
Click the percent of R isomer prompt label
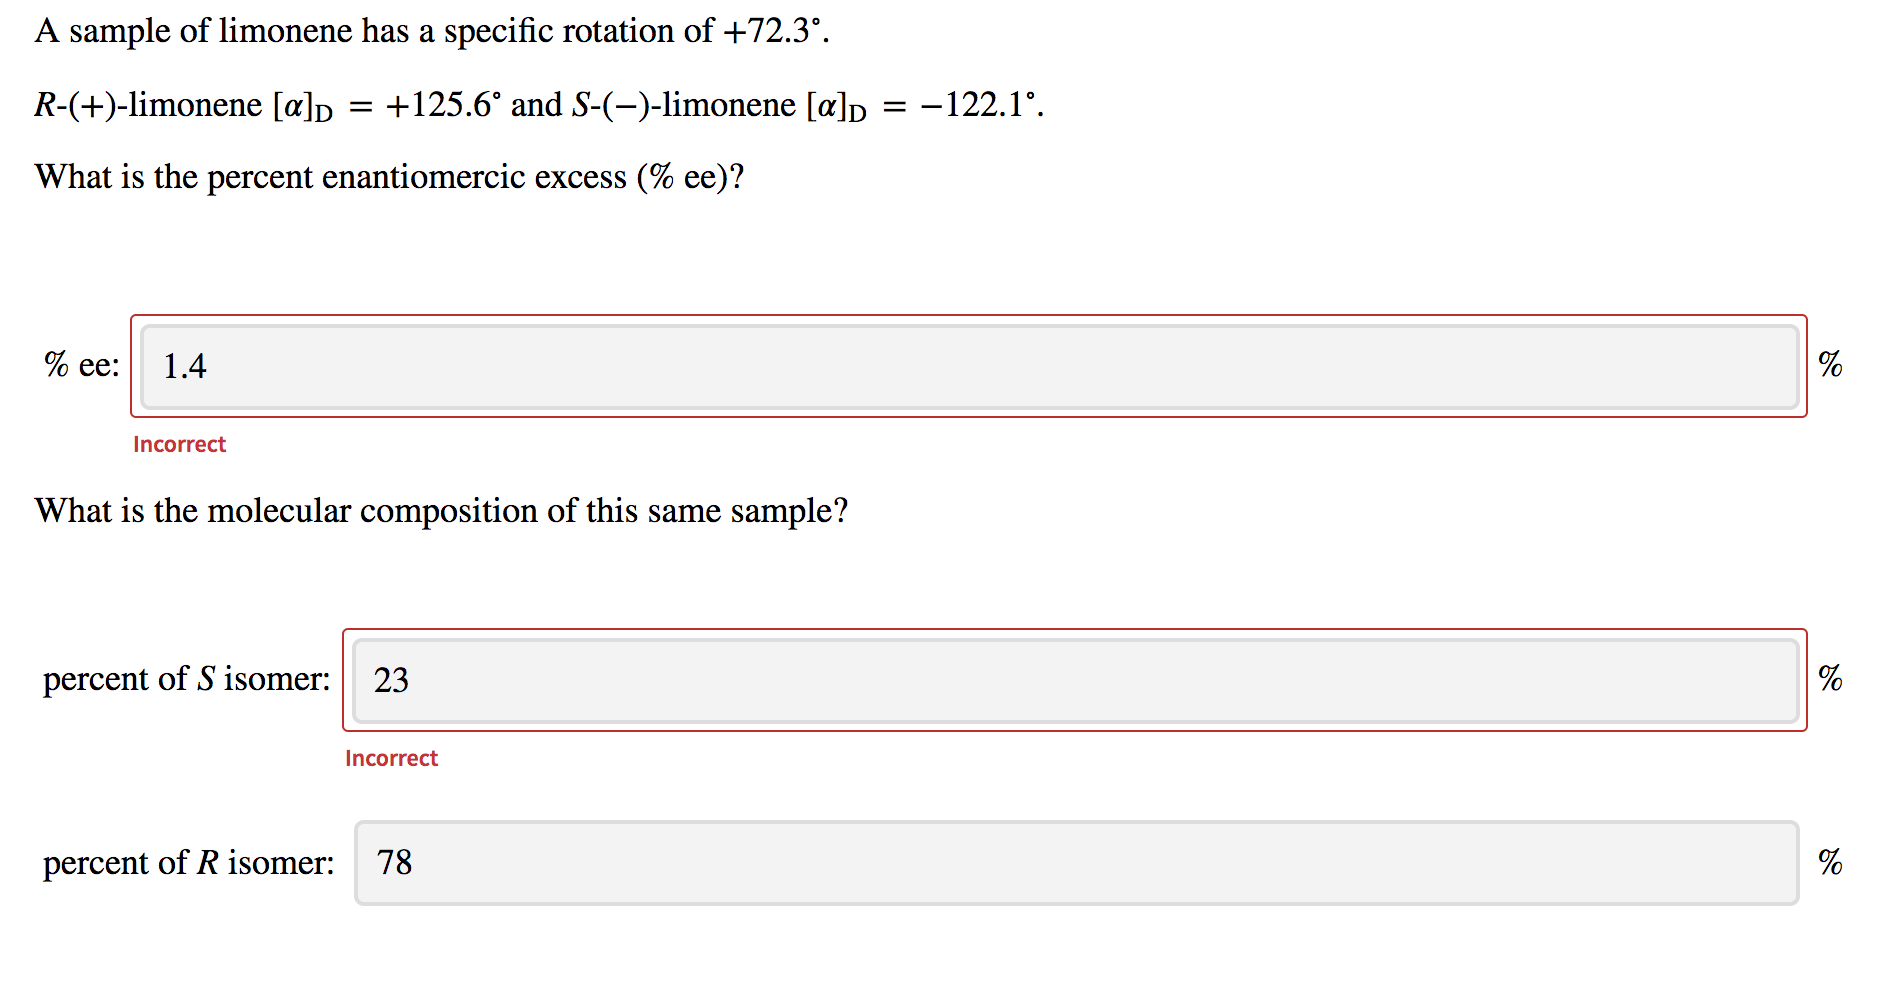tap(188, 863)
